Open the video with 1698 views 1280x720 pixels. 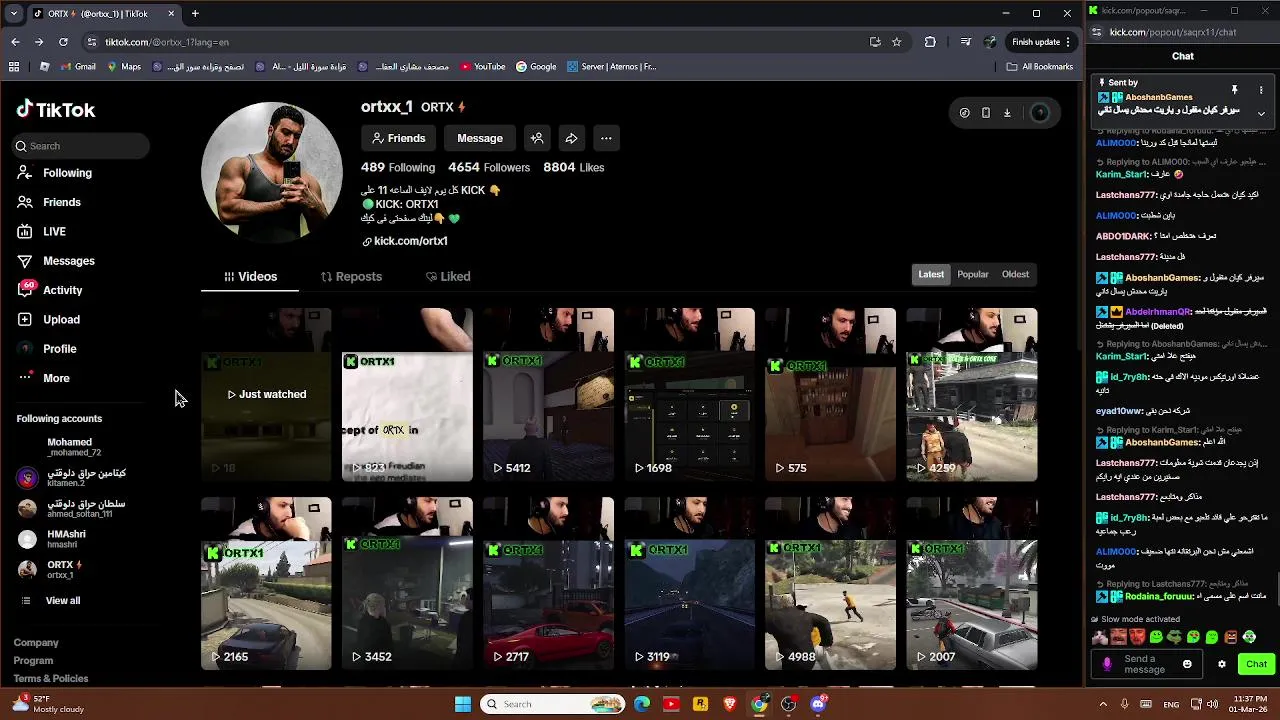click(689, 395)
